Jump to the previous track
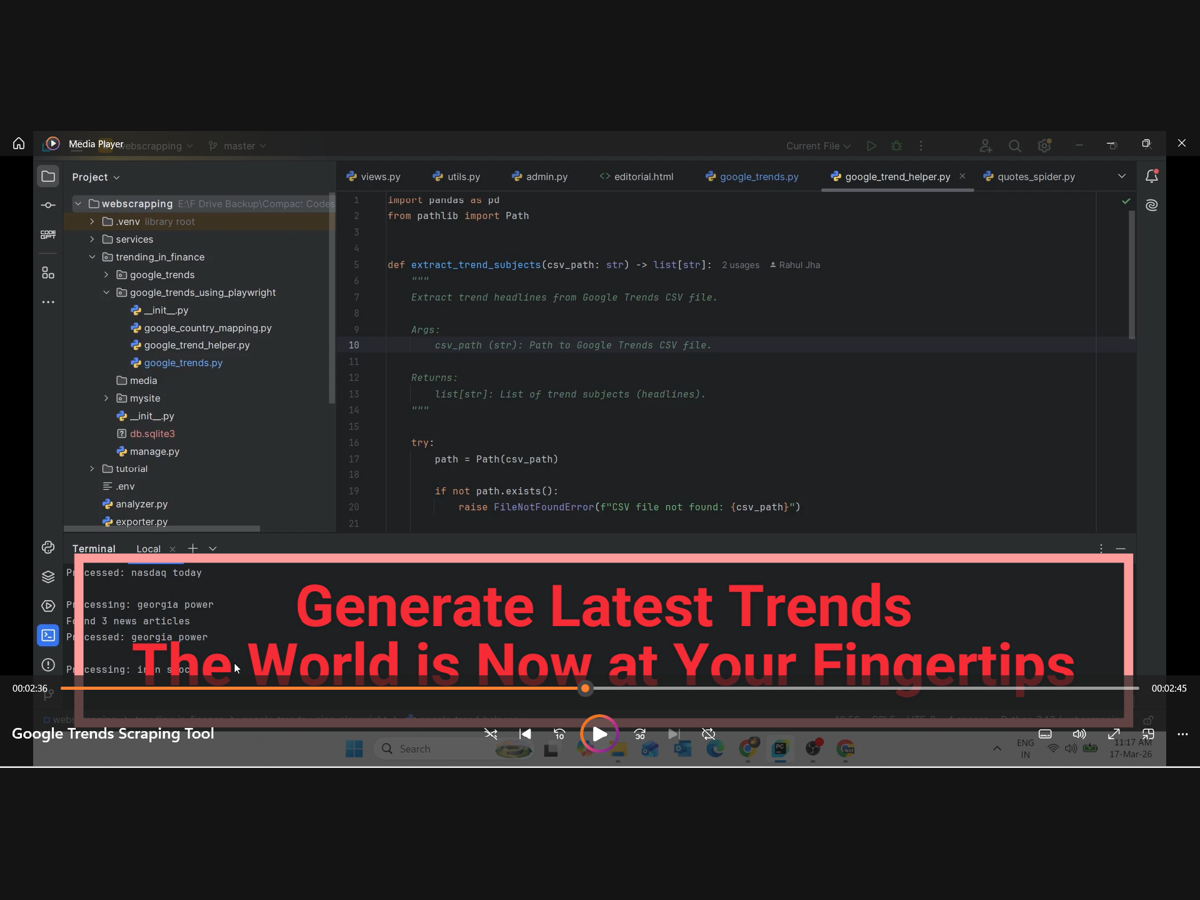The image size is (1200, 900). click(x=525, y=734)
